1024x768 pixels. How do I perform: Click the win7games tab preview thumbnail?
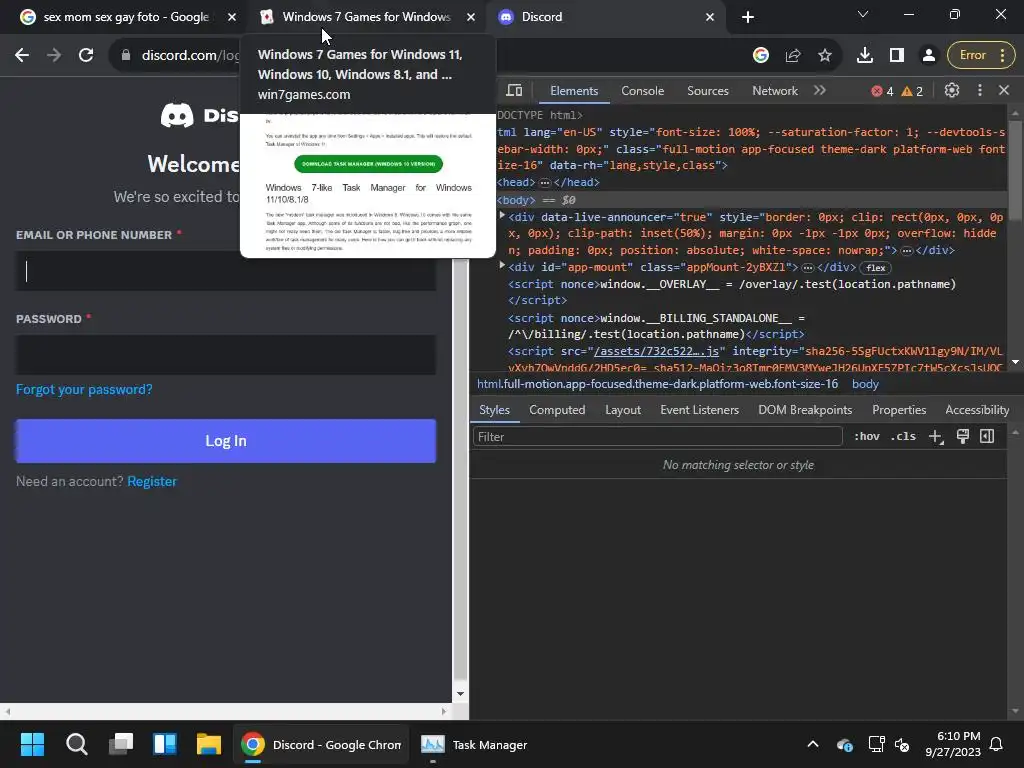coord(368,185)
